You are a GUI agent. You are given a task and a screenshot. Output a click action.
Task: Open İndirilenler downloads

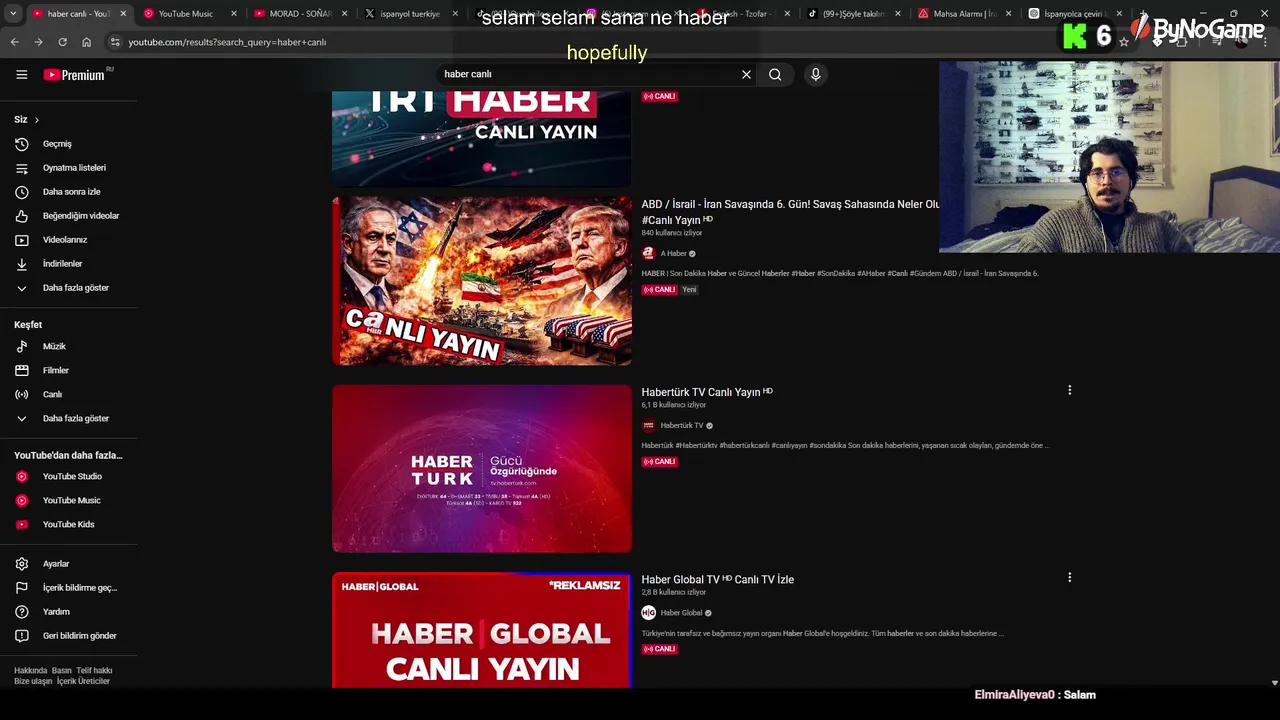point(69,264)
